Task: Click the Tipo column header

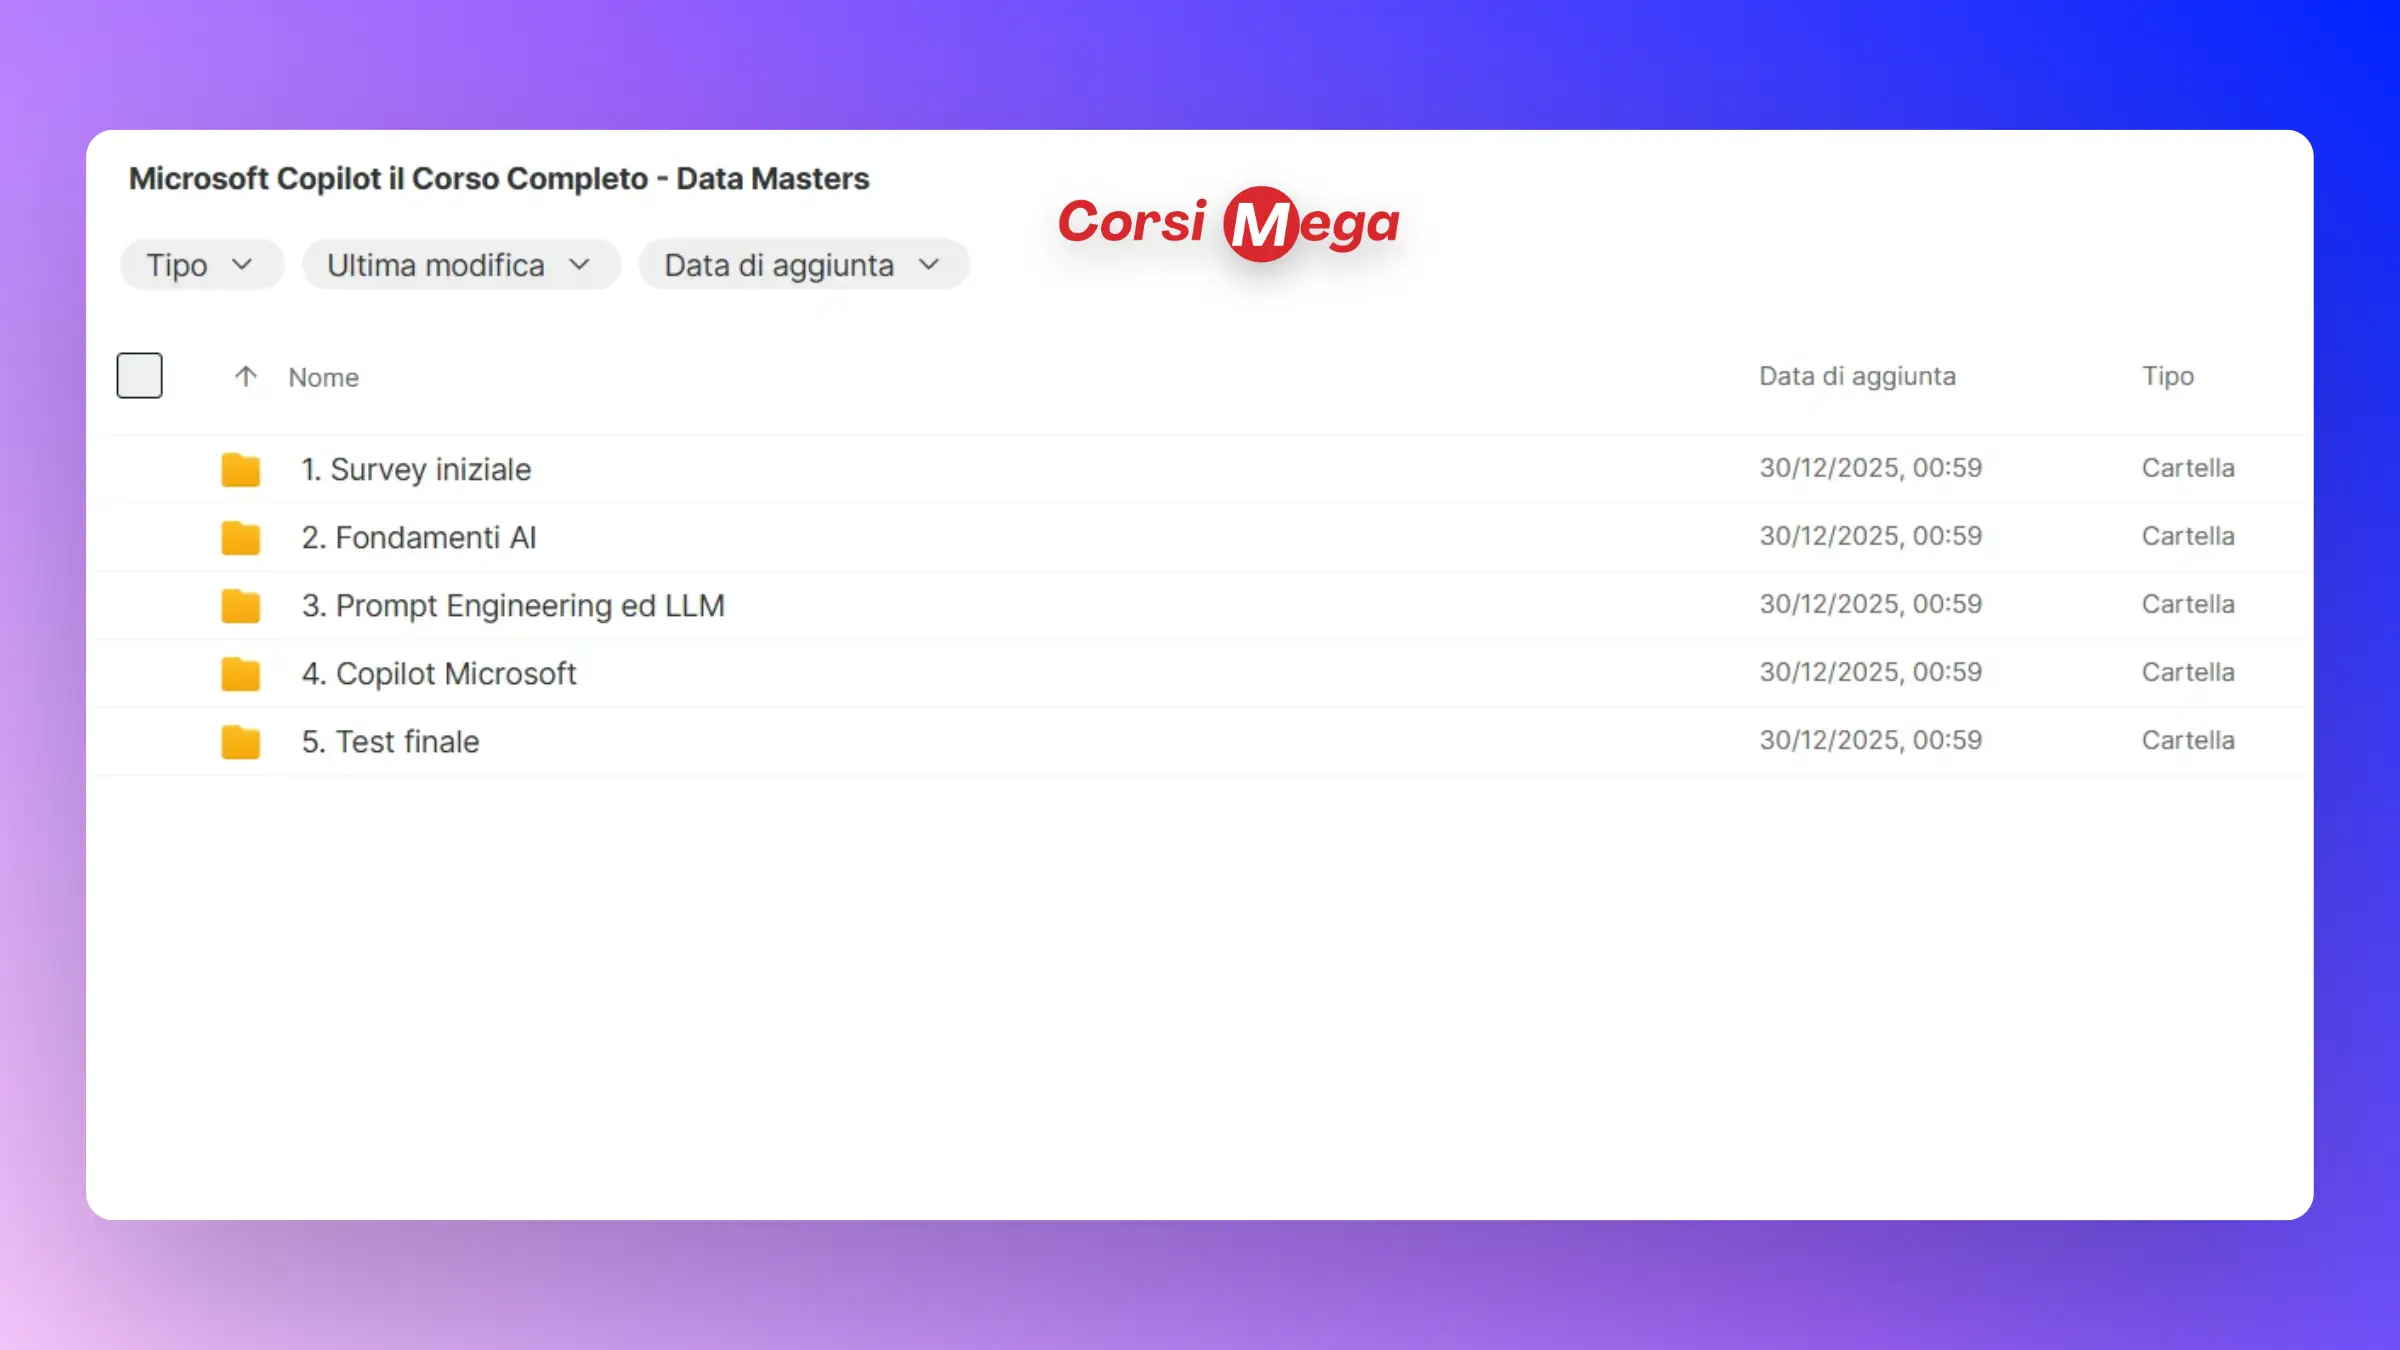Action: pos(2167,376)
